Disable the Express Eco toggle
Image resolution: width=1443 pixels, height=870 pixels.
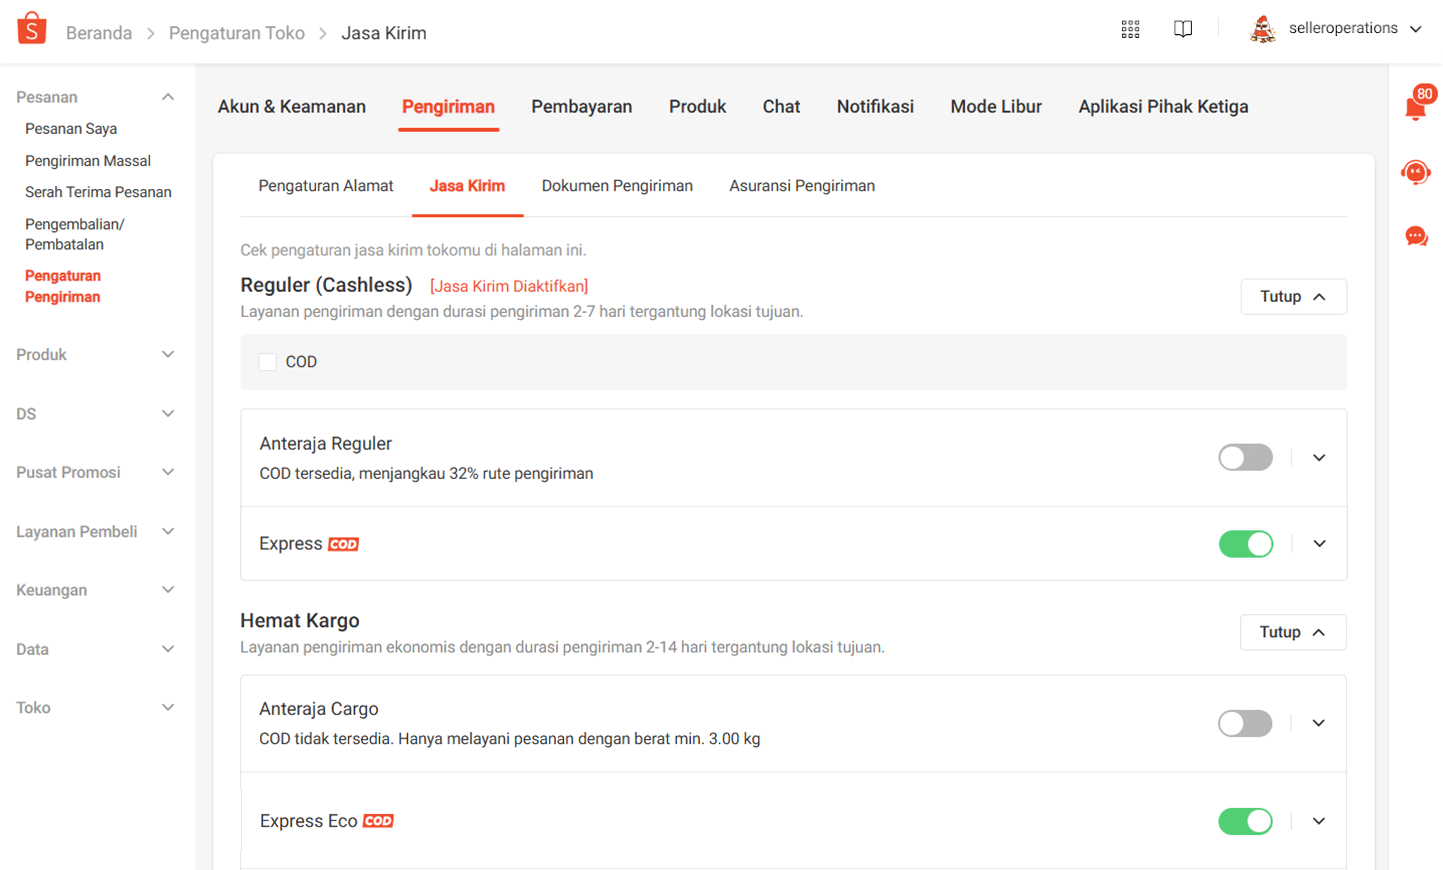(1245, 821)
